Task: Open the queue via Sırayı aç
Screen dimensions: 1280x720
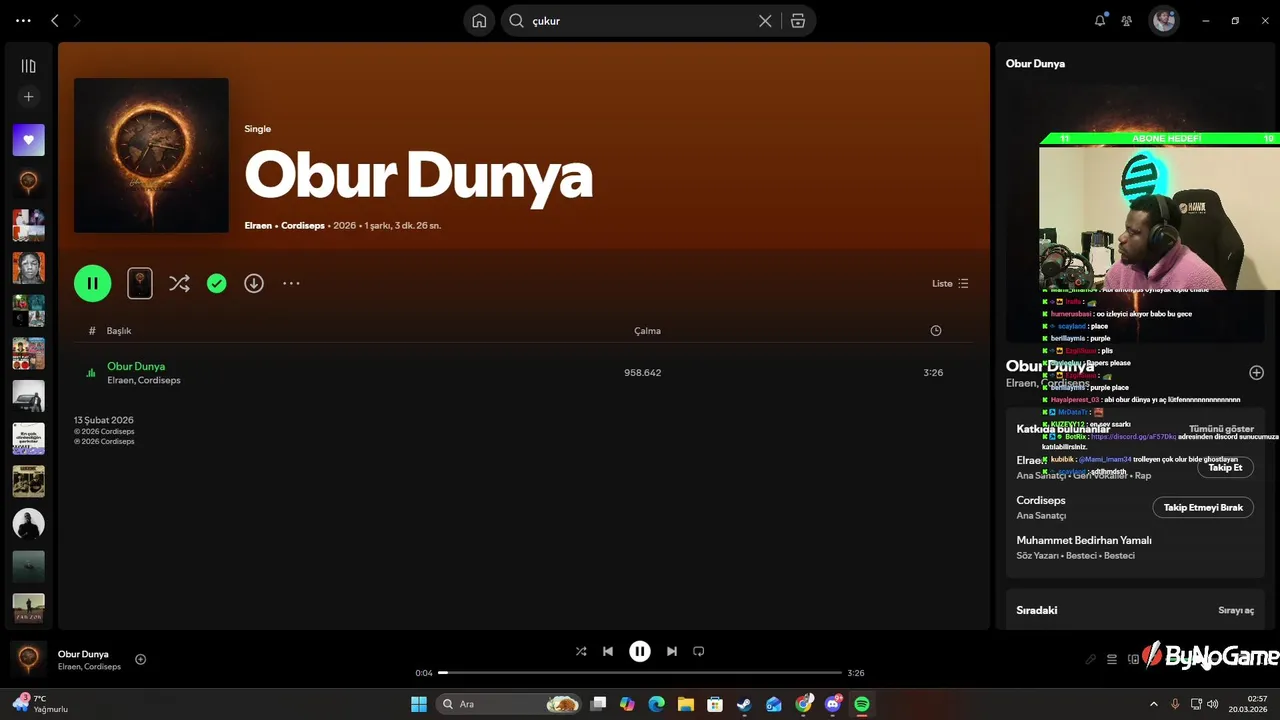Action: click(x=1236, y=610)
